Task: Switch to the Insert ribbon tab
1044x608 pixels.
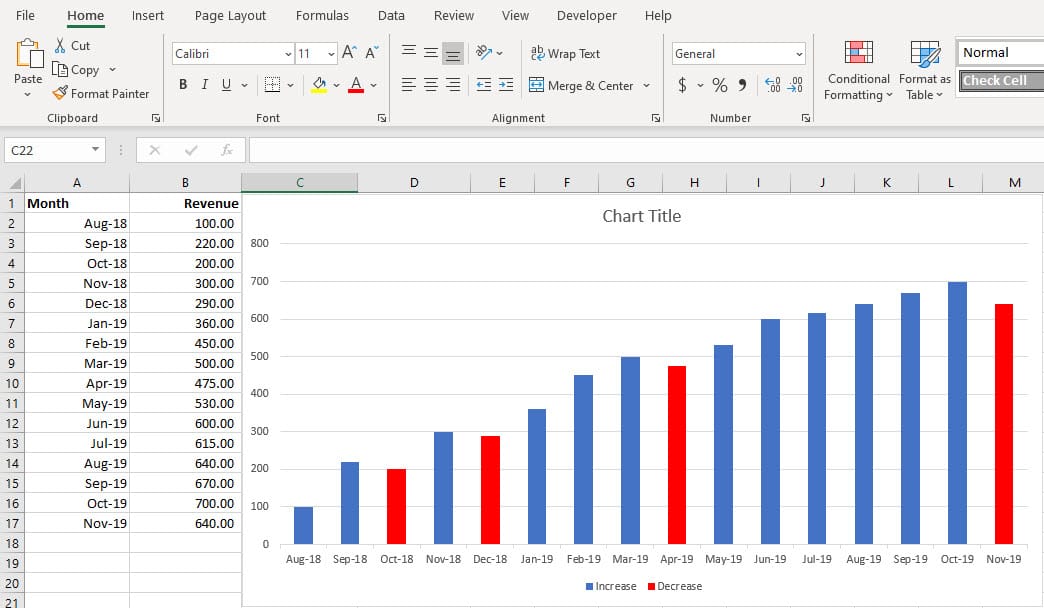Action: tap(148, 16)
